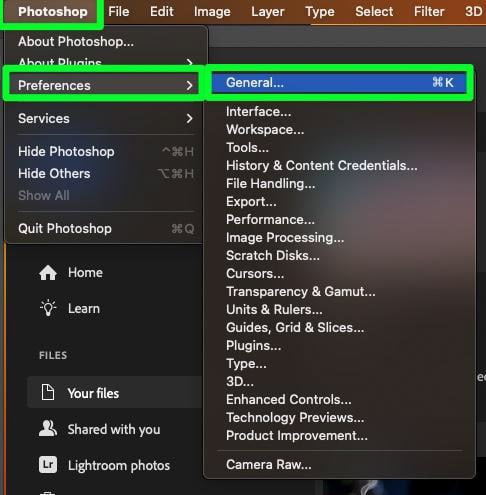Expand the Services submenu arrow
This screenshot has height=495, width=486.
(x=189, y=118)
